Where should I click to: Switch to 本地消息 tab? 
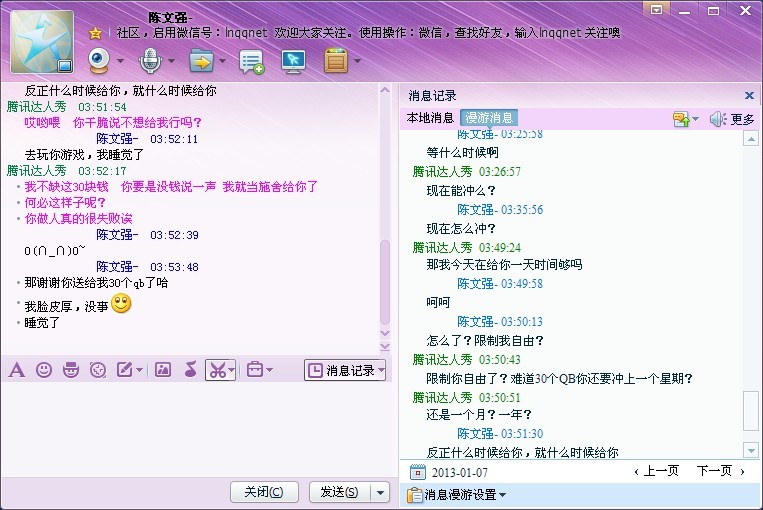coord(430,118)
